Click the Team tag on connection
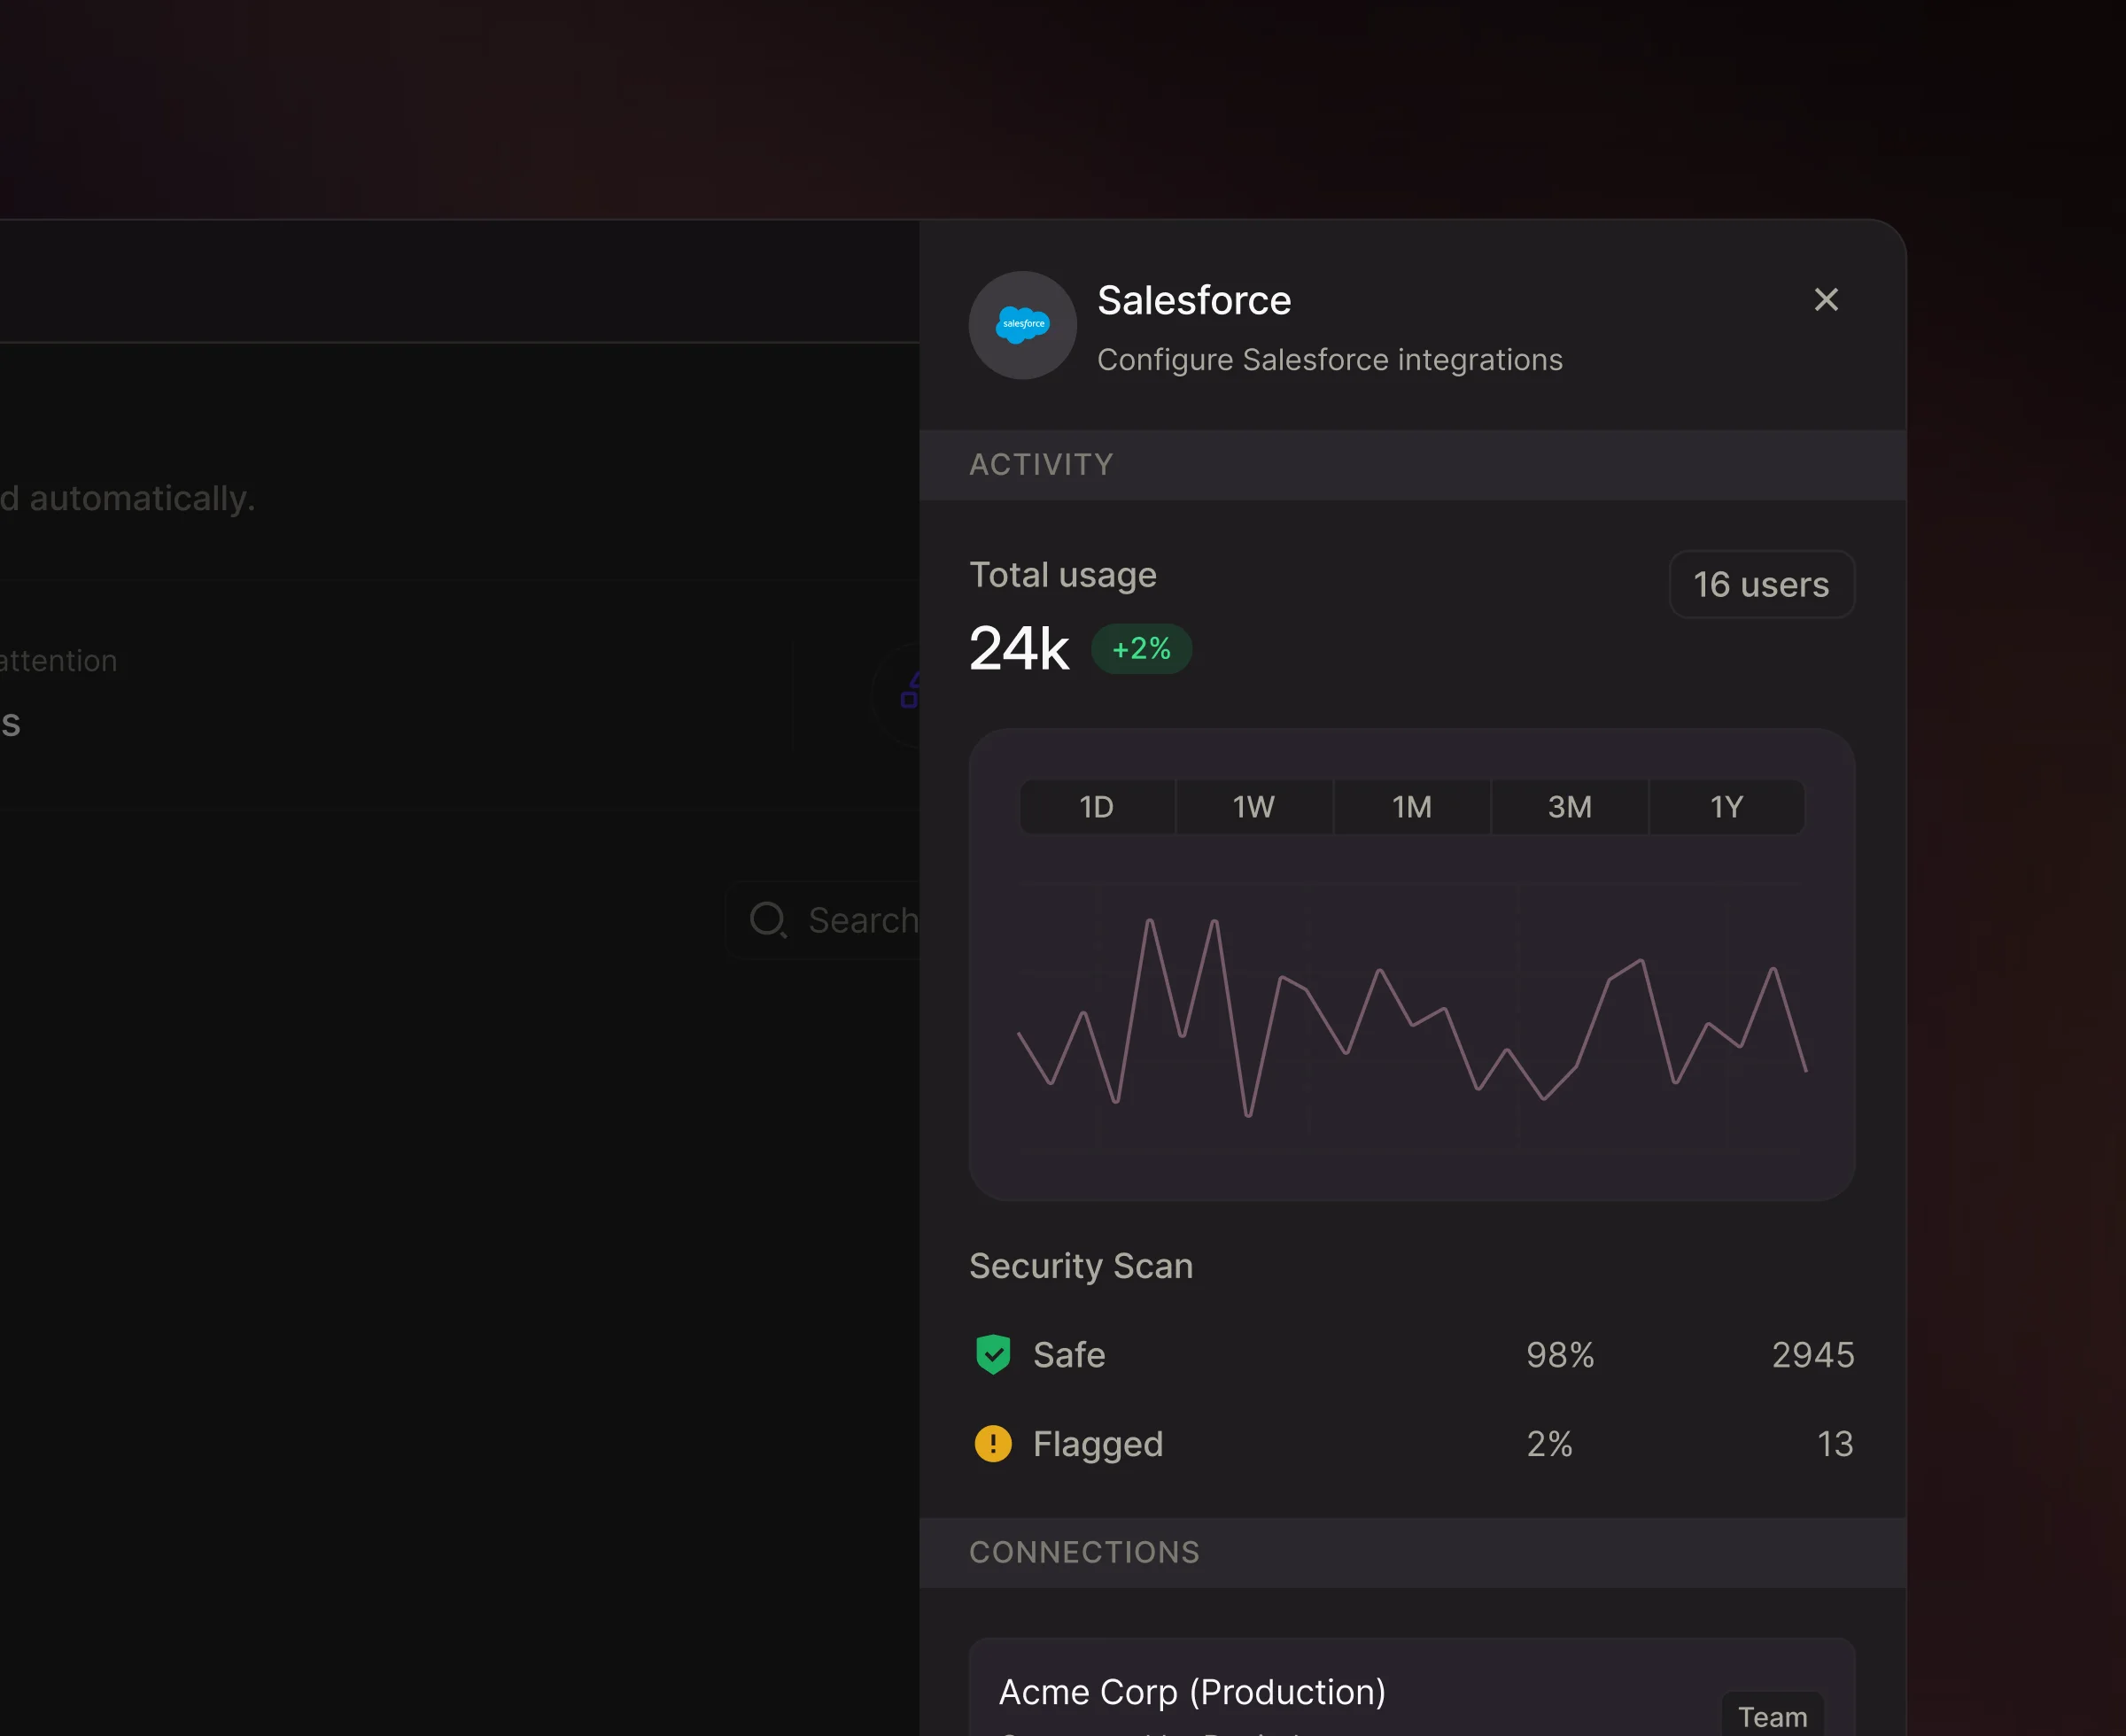 tap(1772, 1716)
